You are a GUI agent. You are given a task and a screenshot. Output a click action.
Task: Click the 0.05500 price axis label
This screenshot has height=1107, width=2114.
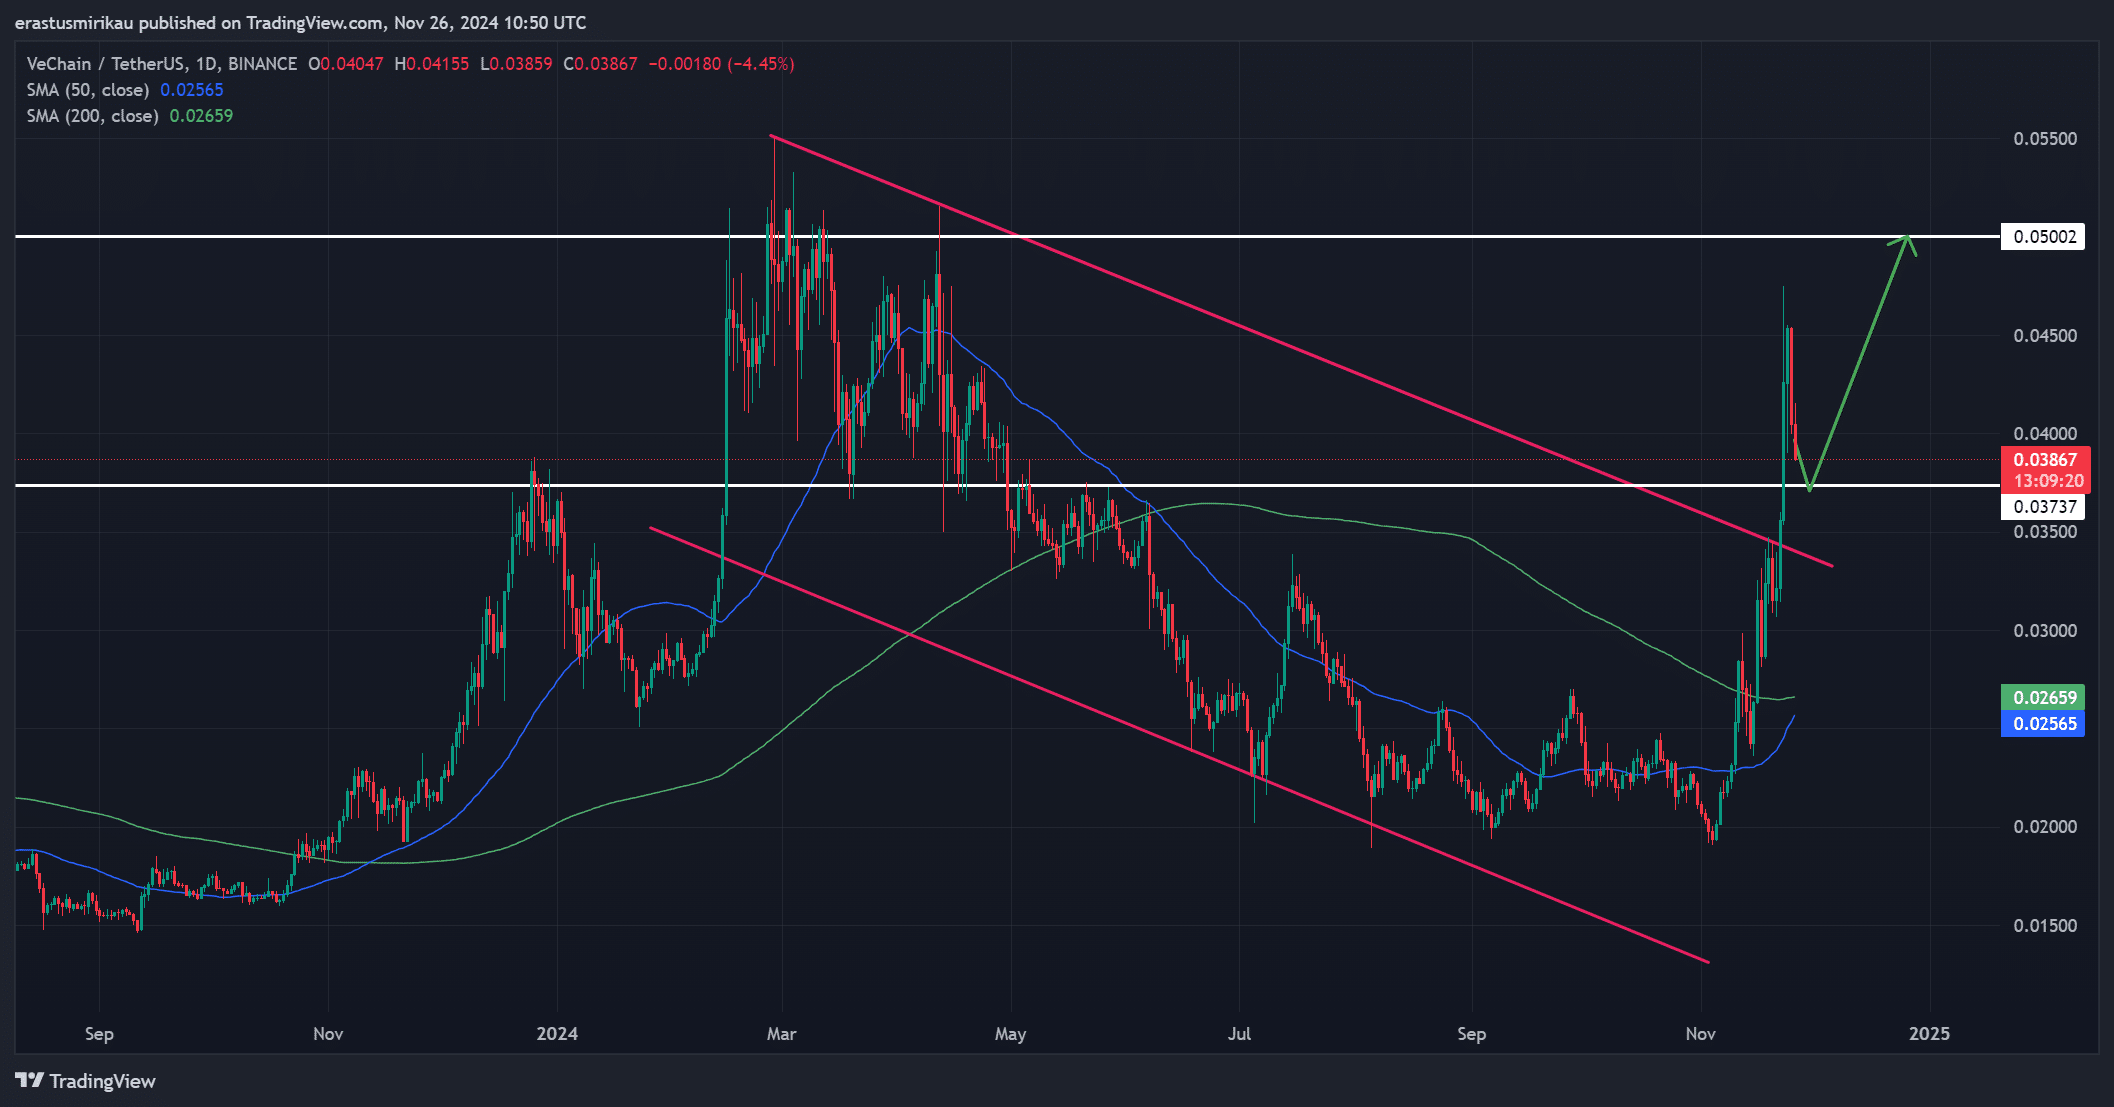pos(2045,139)
